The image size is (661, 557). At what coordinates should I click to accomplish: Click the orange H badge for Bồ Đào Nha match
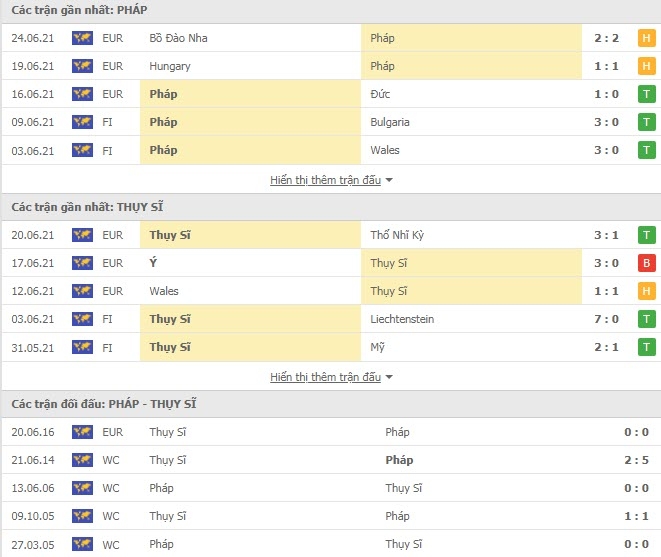click(646, 38)
